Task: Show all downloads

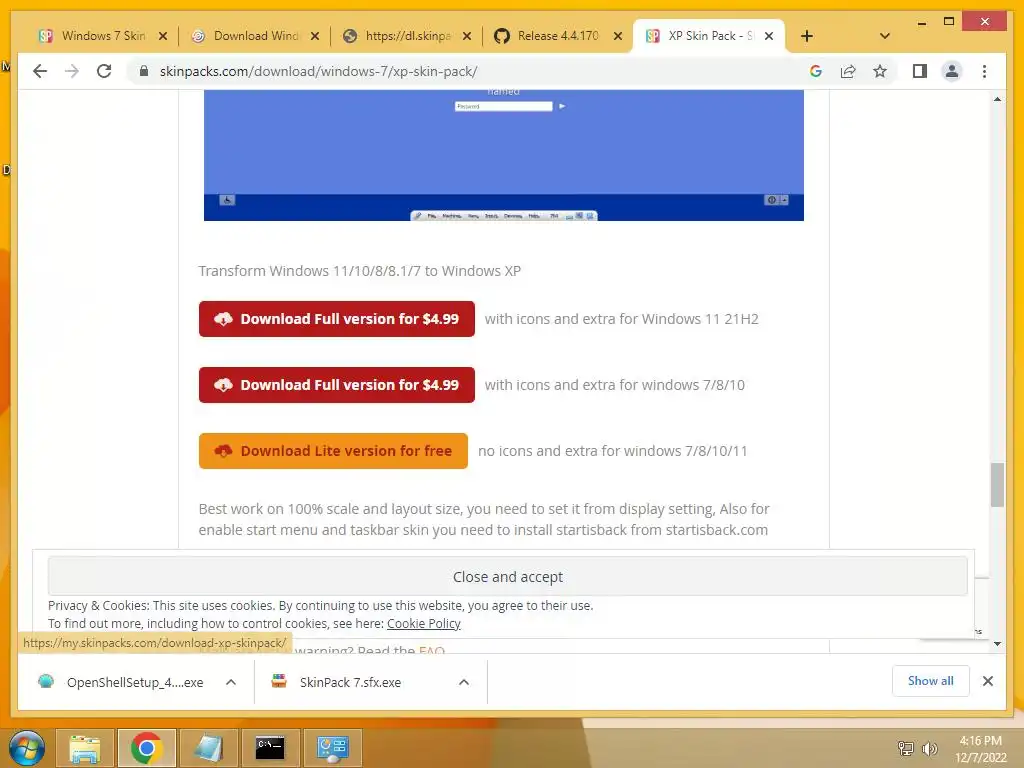Action: [x=931, y=681]
